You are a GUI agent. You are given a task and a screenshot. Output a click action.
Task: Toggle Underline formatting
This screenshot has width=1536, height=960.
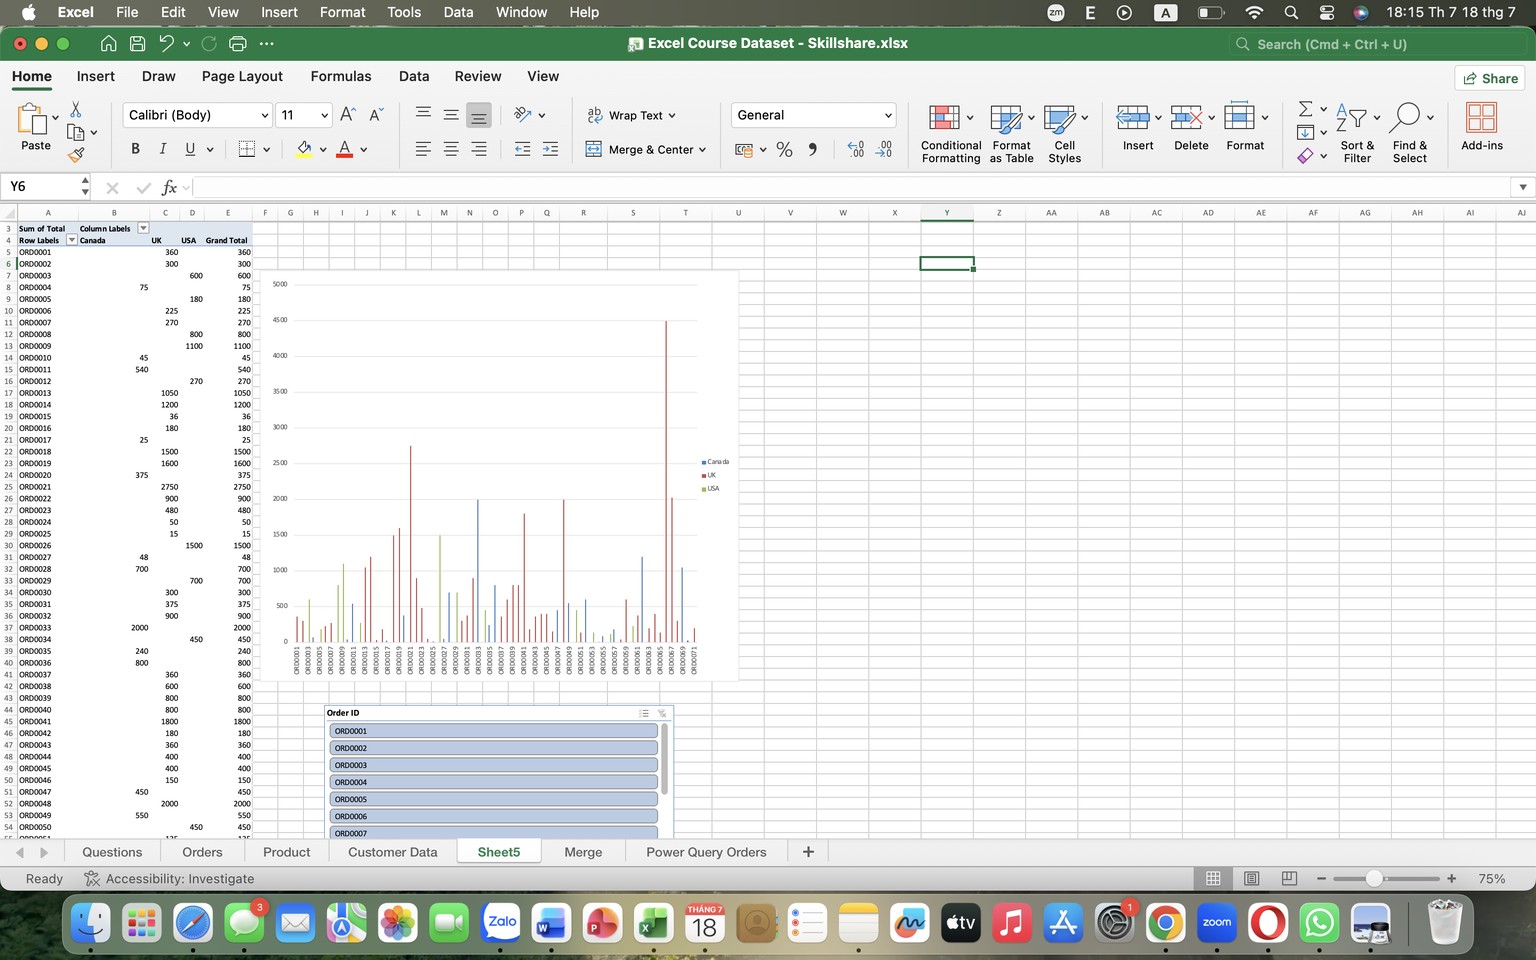[190, 149]
